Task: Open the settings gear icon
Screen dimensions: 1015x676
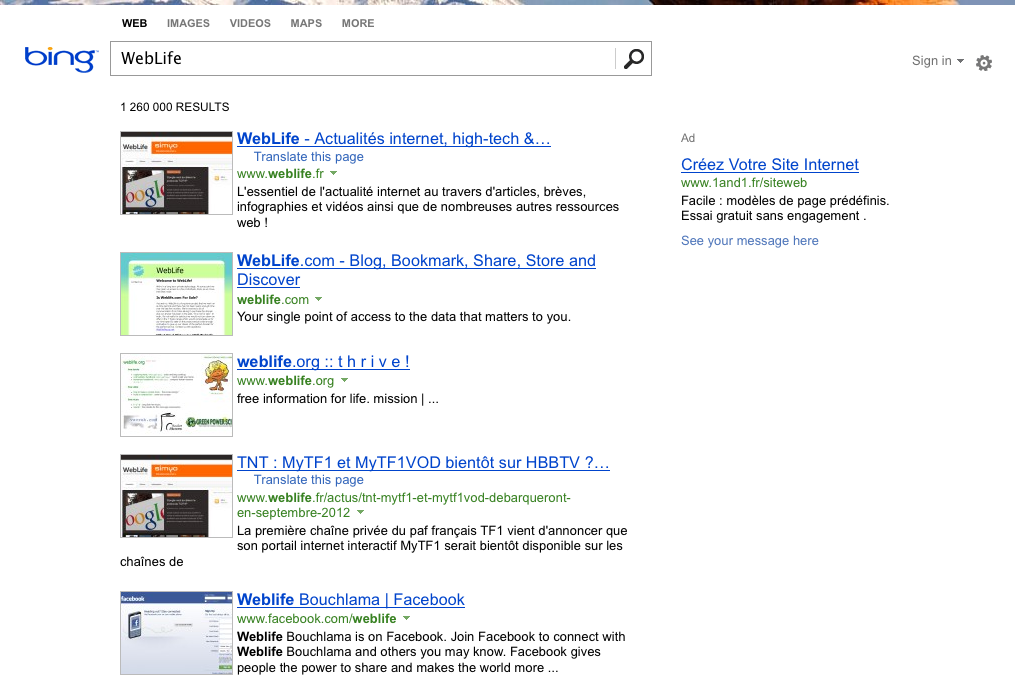Action: click(984, 63)
